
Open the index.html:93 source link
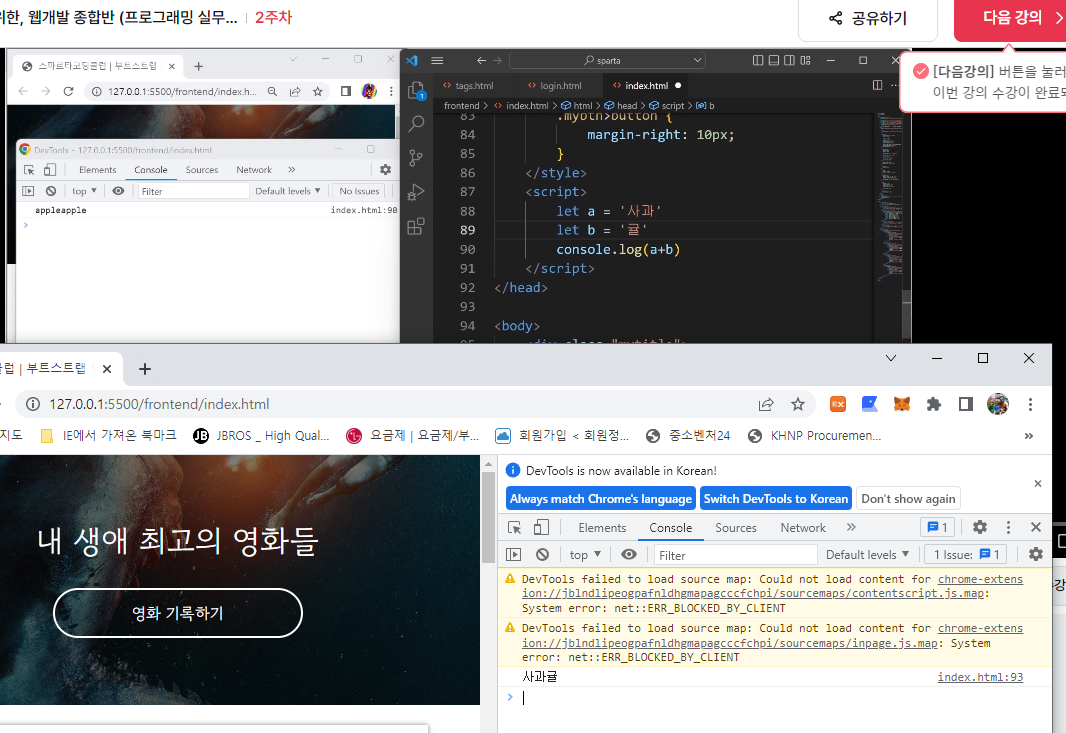pyautogui.click(x=980, y=677)
